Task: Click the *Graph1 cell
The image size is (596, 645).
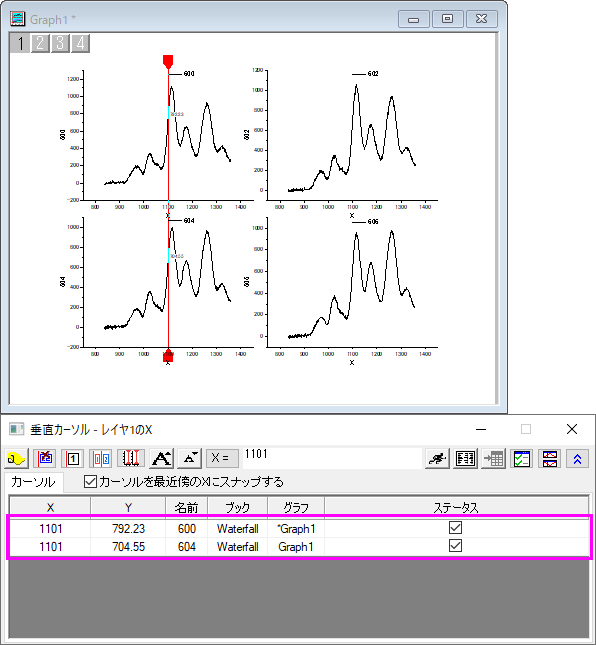Action: click(x=296, y=529)
